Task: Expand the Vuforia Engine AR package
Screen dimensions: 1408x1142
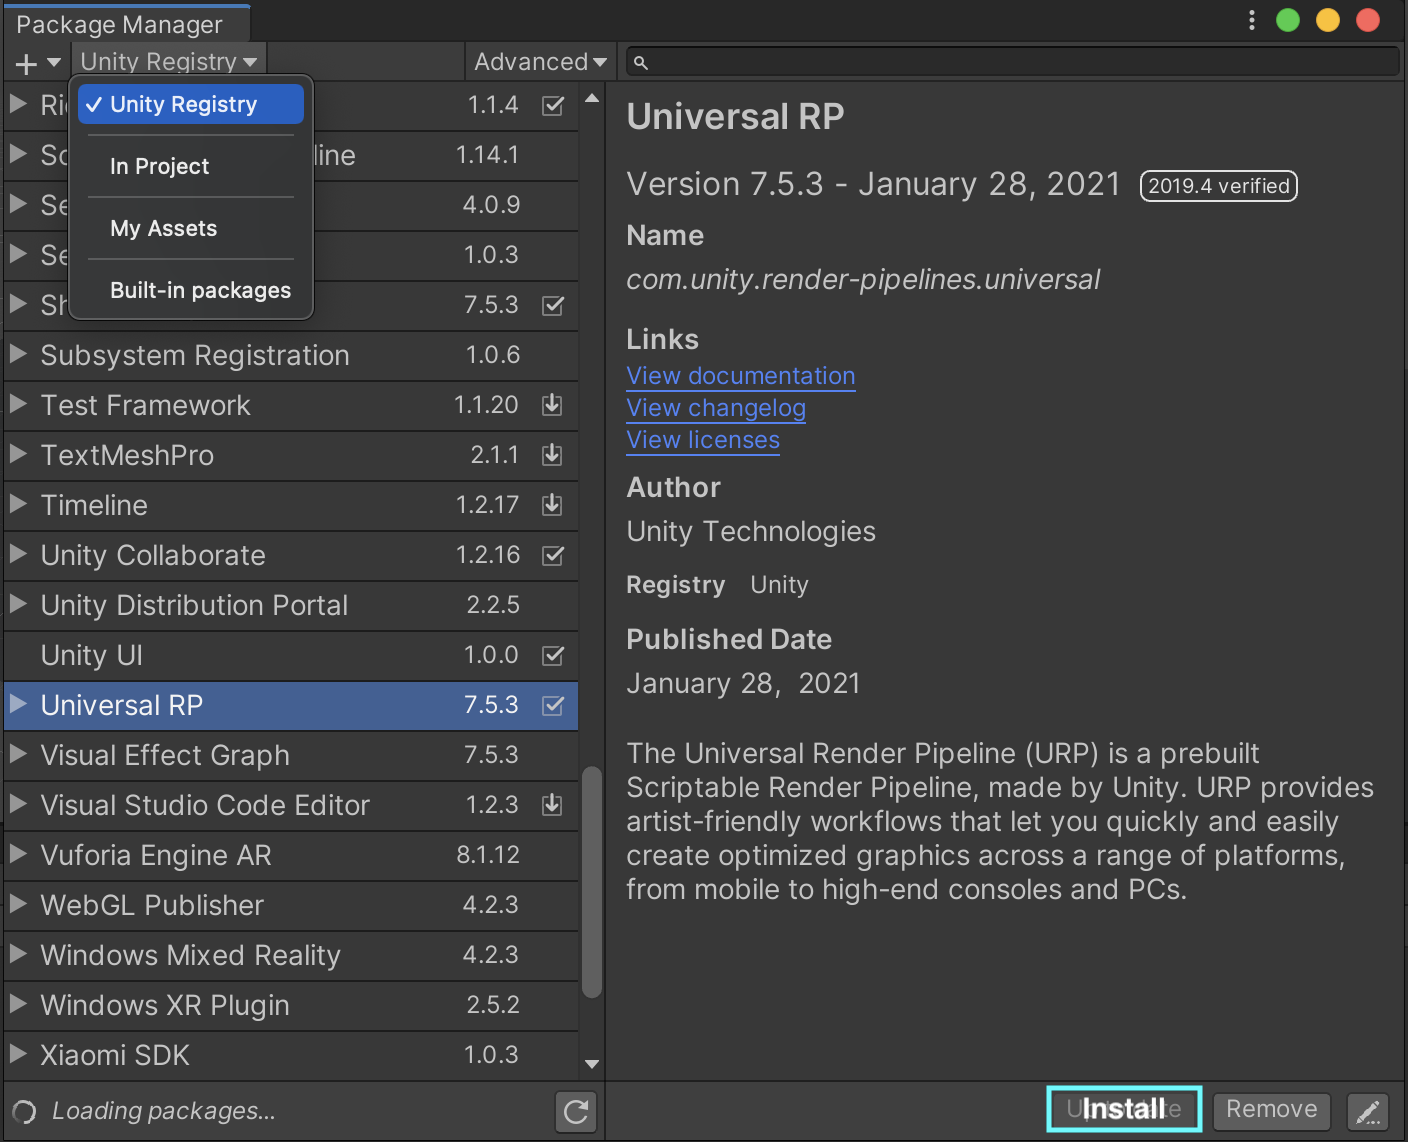Action: [18, 854]
